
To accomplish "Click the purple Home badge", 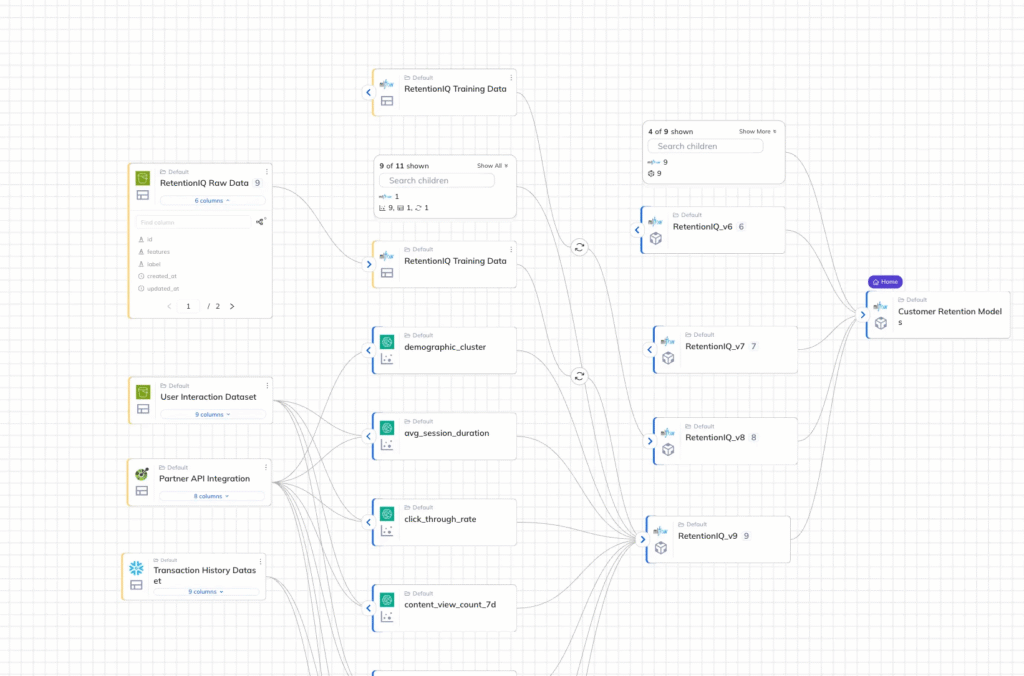I will tap(885, 281).
